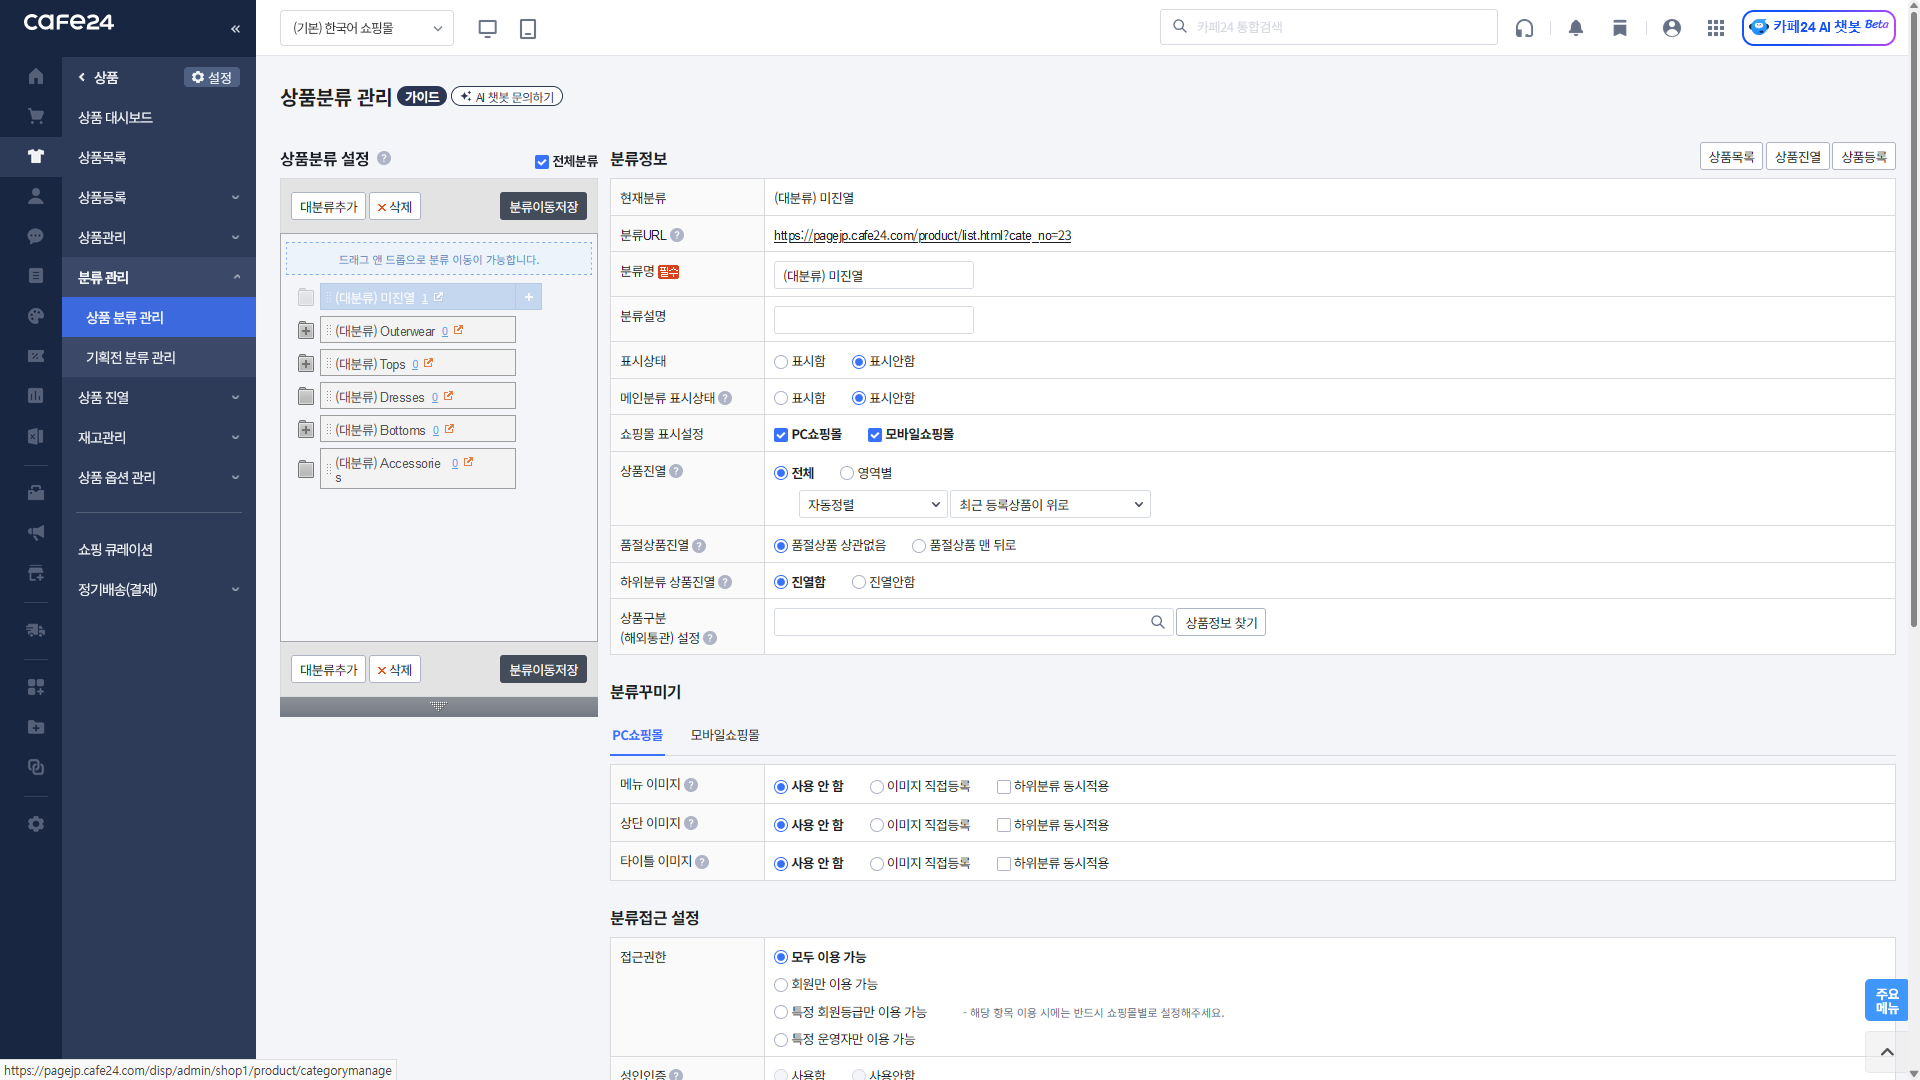Click the user account profile icon
Image resolution: width=1920 pixels, height=1080 pixels.
pos(1672,28)
